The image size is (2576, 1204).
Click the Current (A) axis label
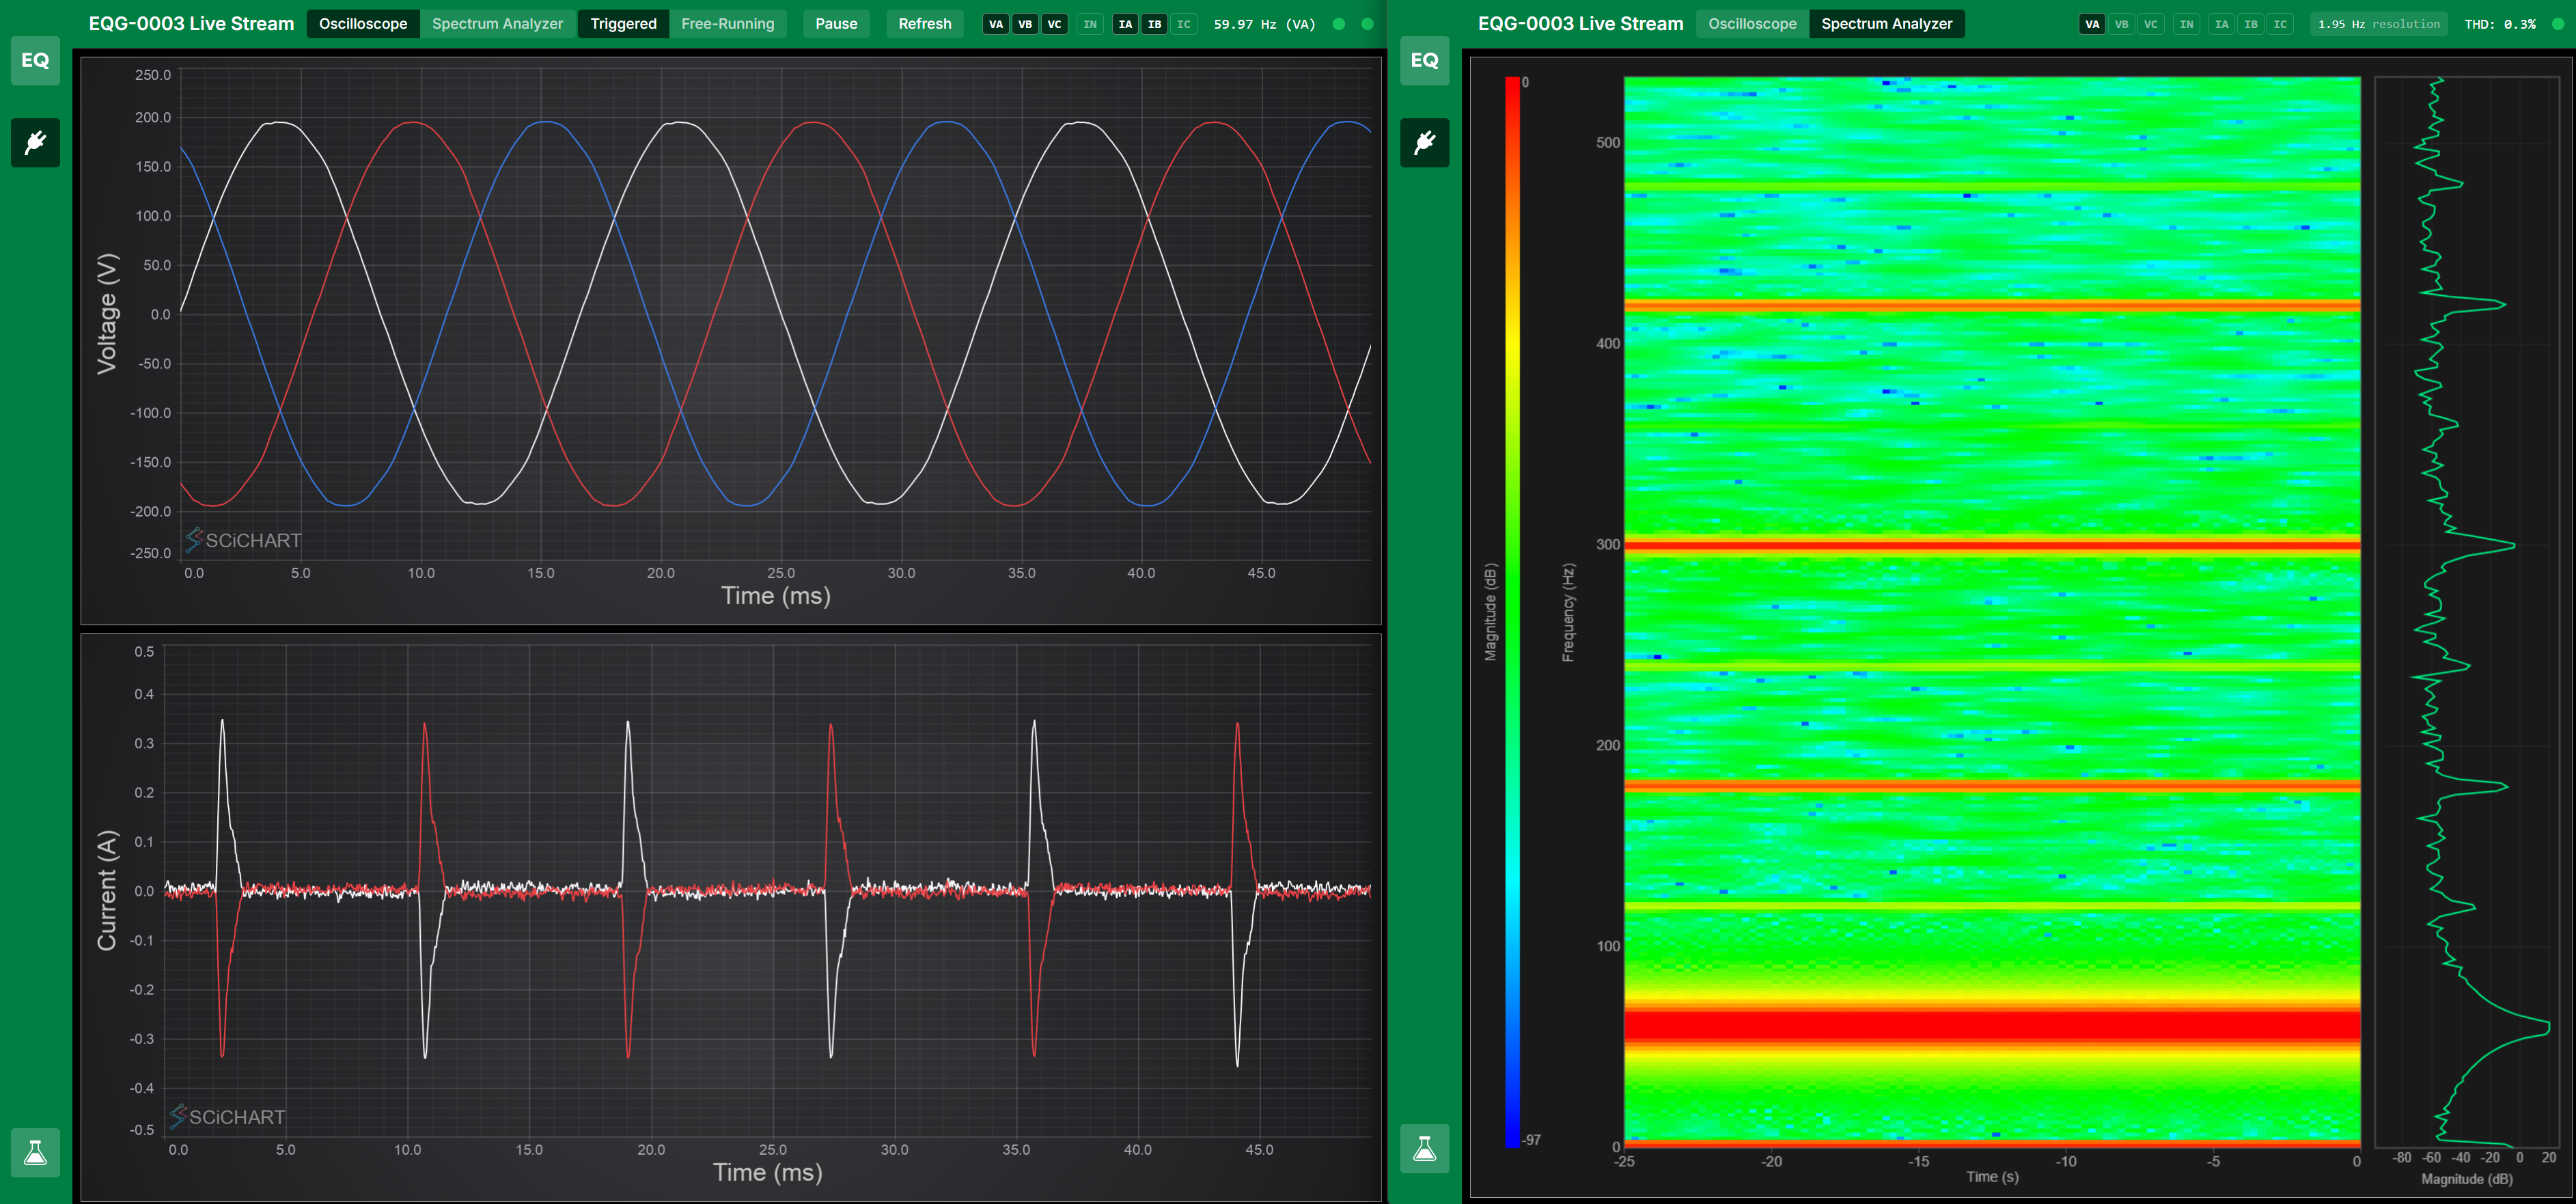tap(107, 890)
